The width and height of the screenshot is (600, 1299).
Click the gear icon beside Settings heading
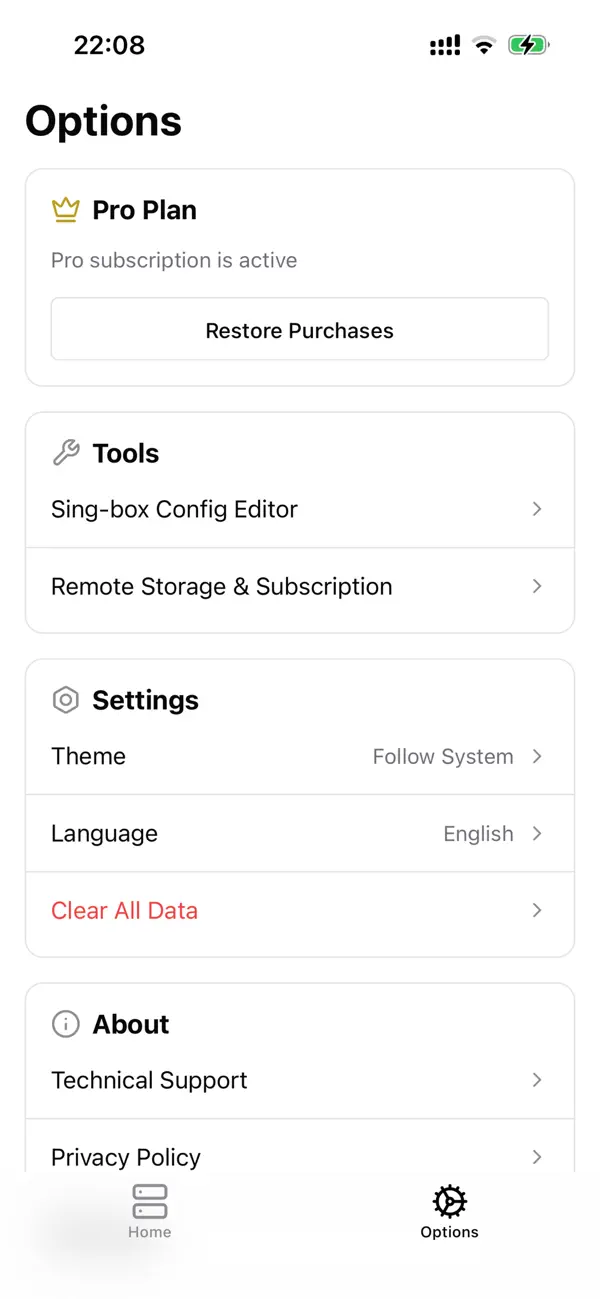(65, 700)
